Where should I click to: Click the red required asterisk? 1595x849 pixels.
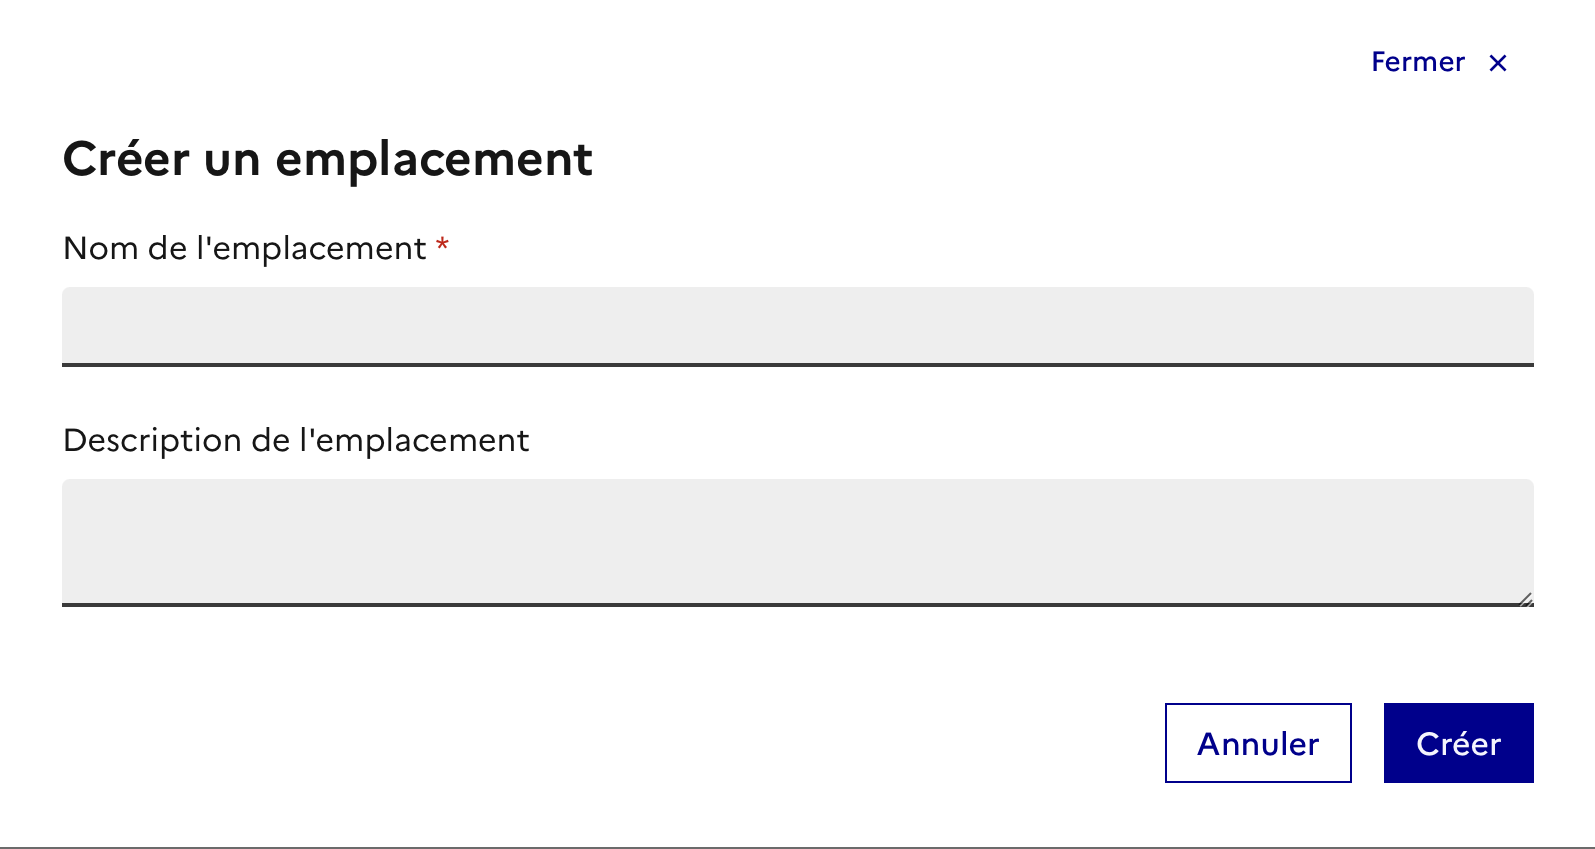point(442,245)
